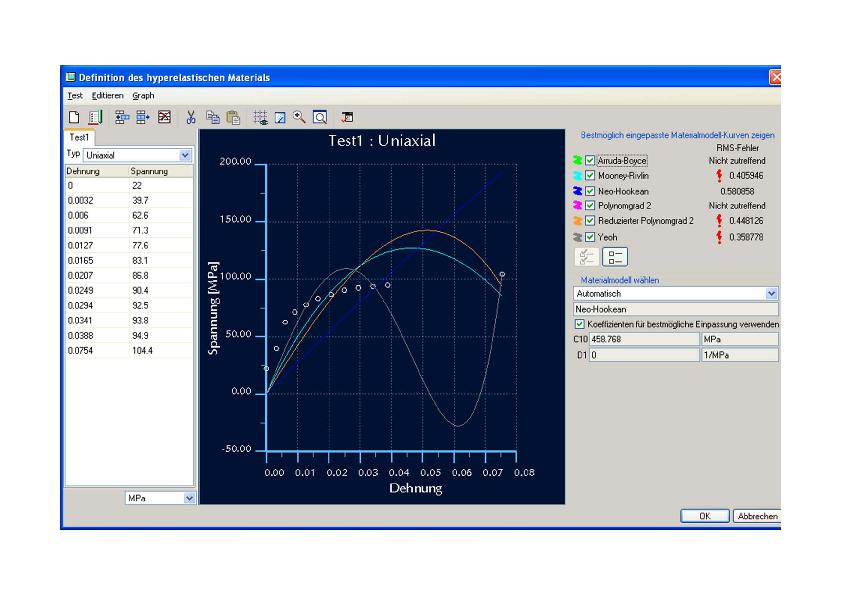This screenshot has width=841, height=595.
Task: Click the deselect-all curves list button
Action: (x=615, y=257)
